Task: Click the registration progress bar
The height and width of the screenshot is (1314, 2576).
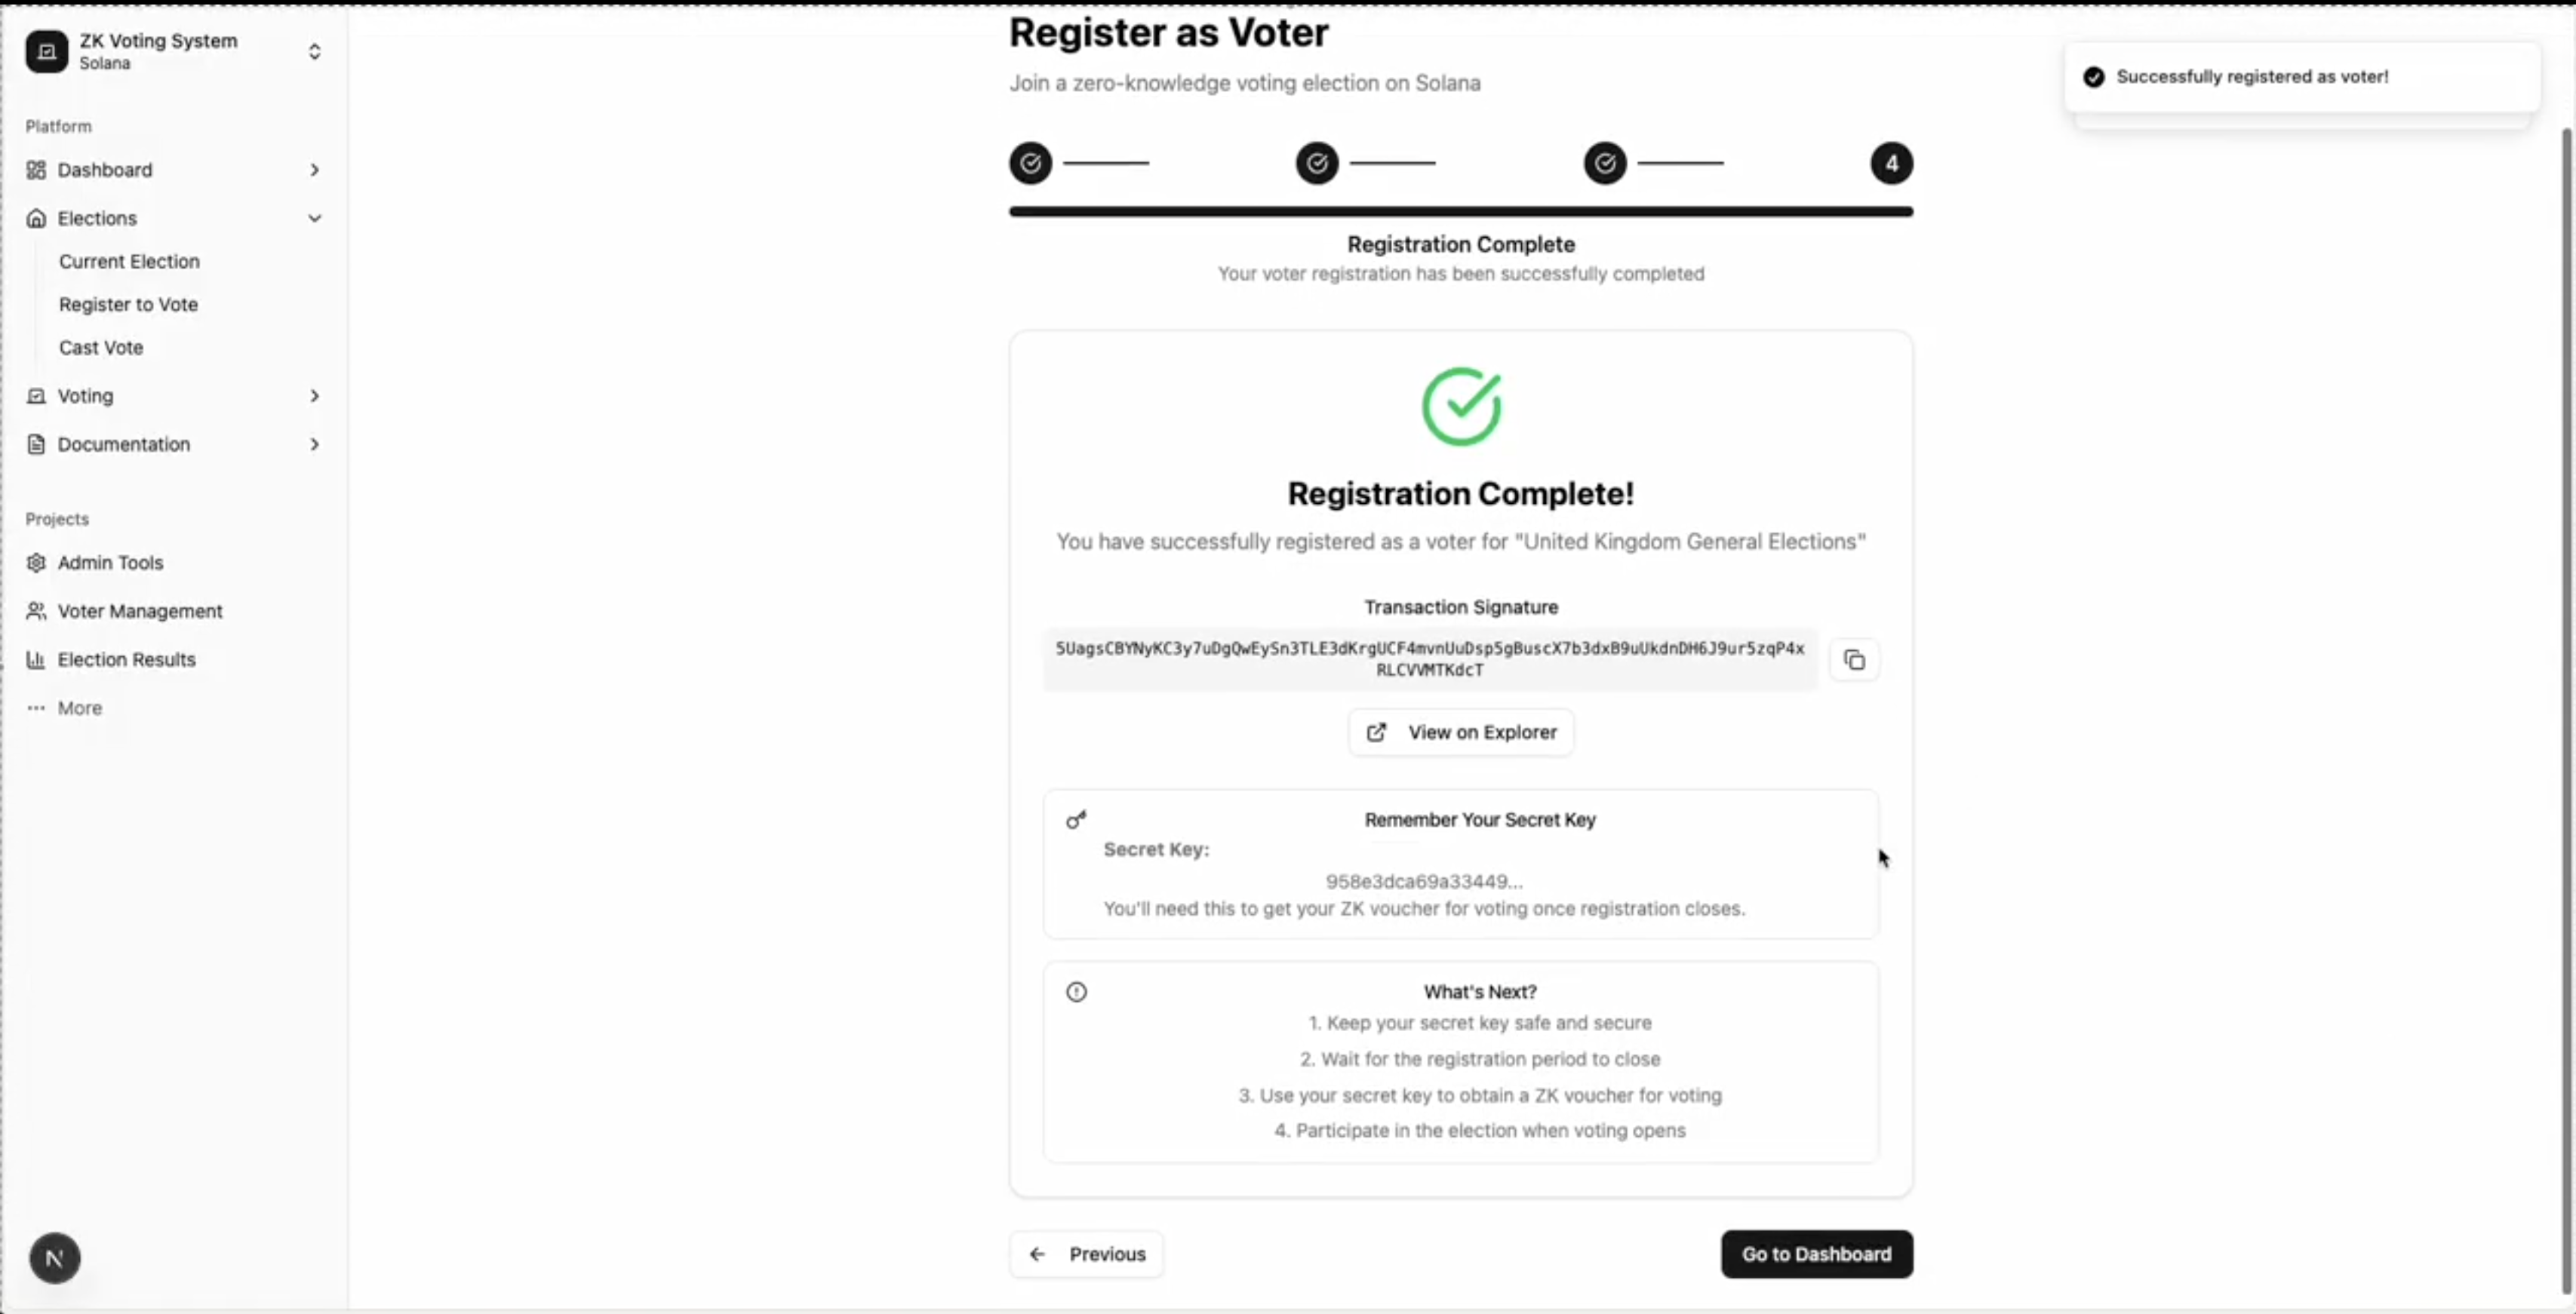Action: (x=1460, y=212)
